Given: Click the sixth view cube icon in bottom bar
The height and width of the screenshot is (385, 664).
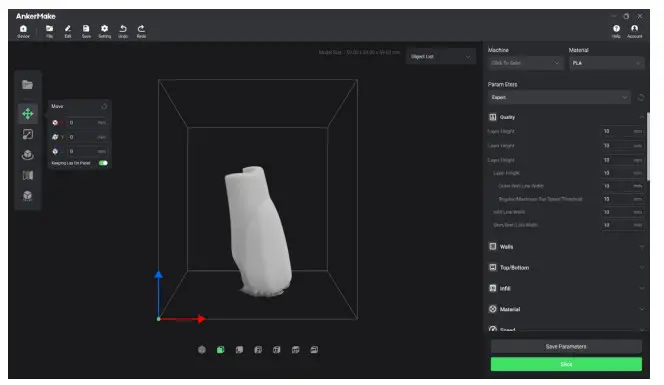Looking at the screenshot, I should click(296, 349).
